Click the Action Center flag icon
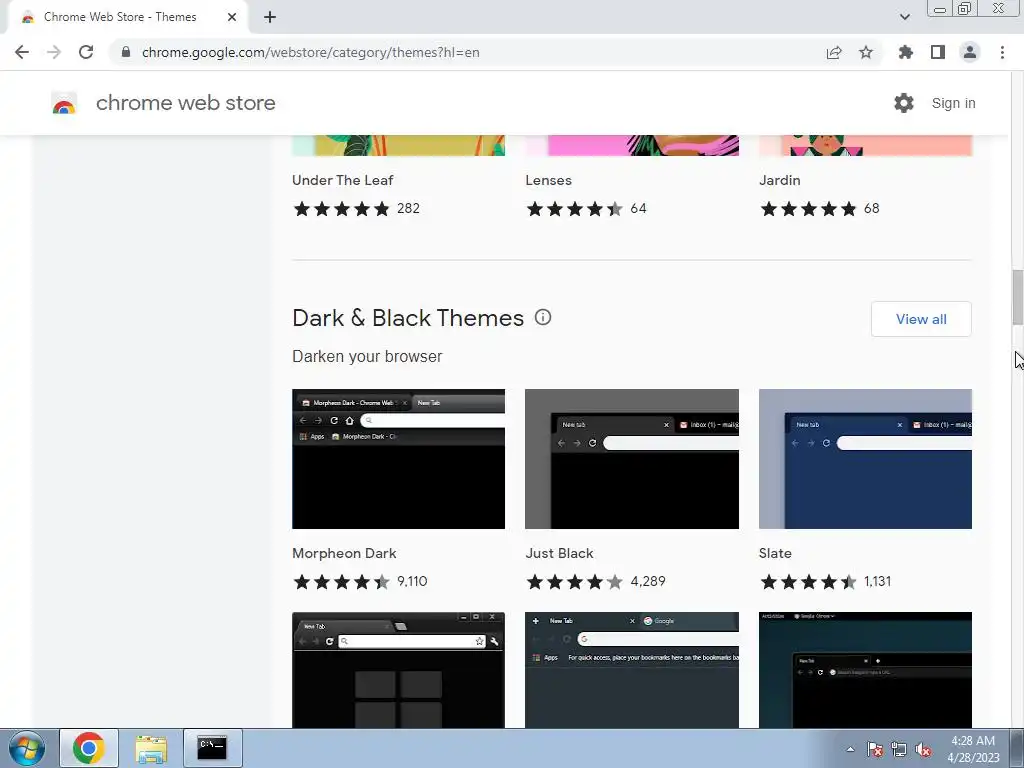The width and height of the screenshot is (1024, 768). click(874, 749)
